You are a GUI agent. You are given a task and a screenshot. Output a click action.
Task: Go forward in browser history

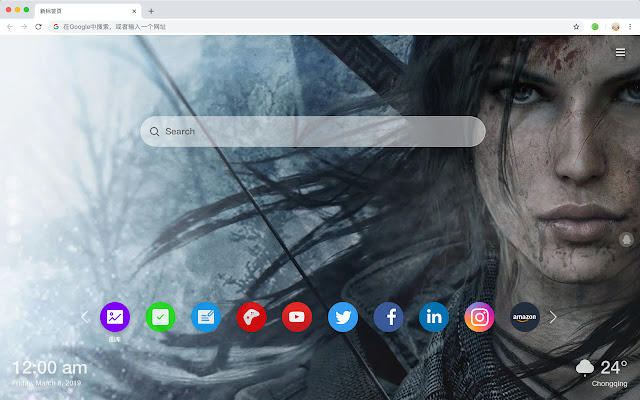coord(24,27)
